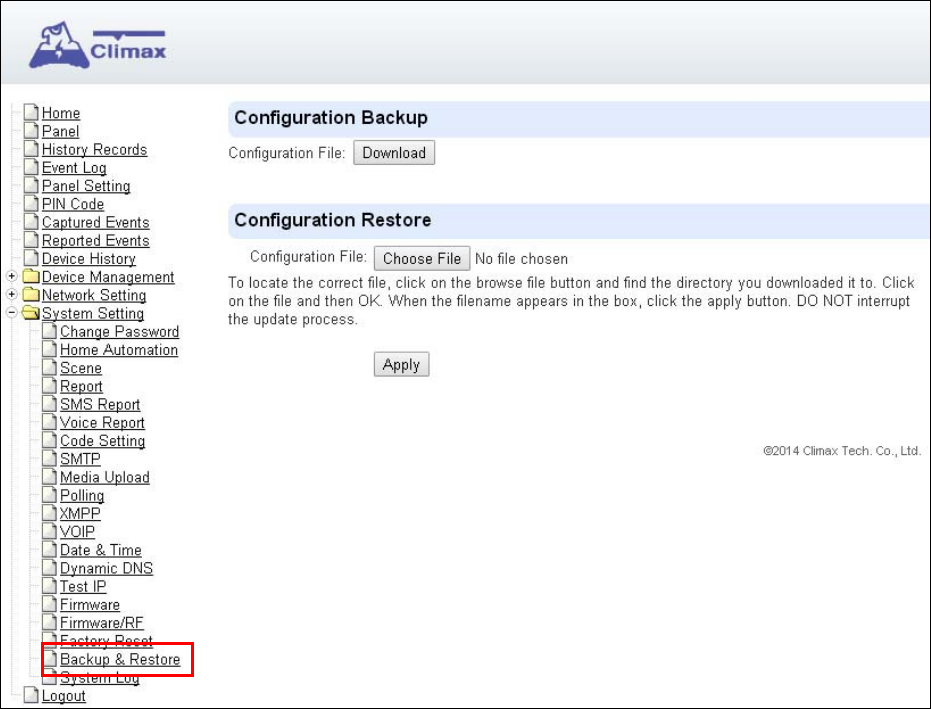The image size is (931, 709).
Task: Go to the Event Log page
Action: coord(74,168)
